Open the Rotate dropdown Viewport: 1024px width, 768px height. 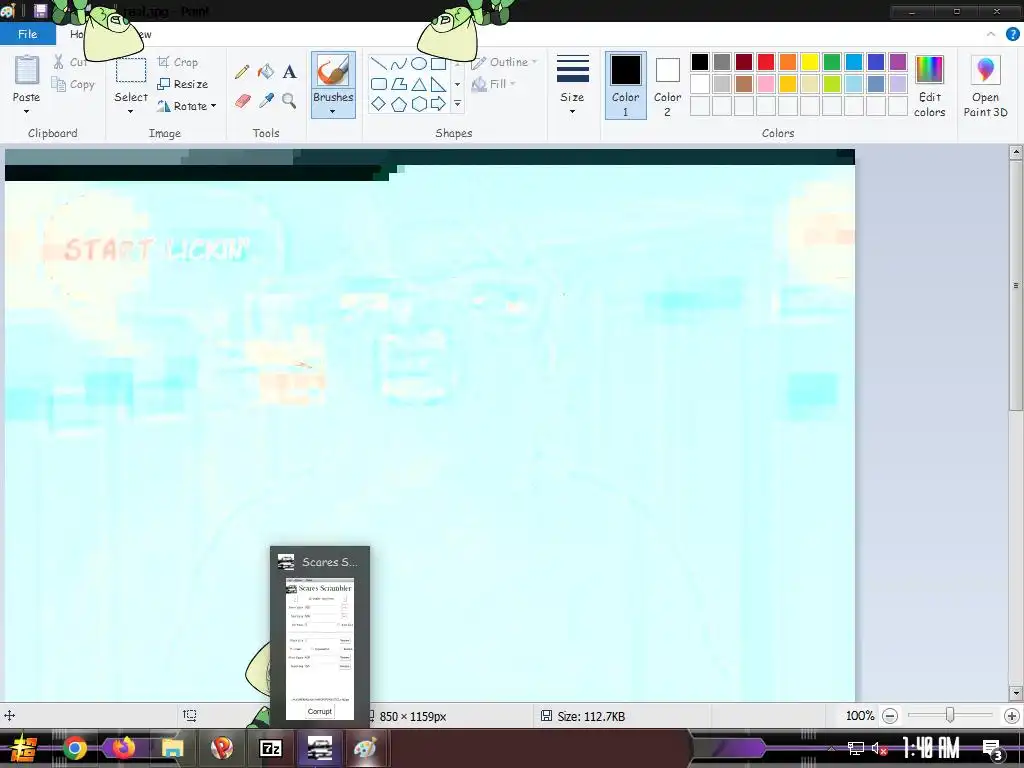coord(186,106)
